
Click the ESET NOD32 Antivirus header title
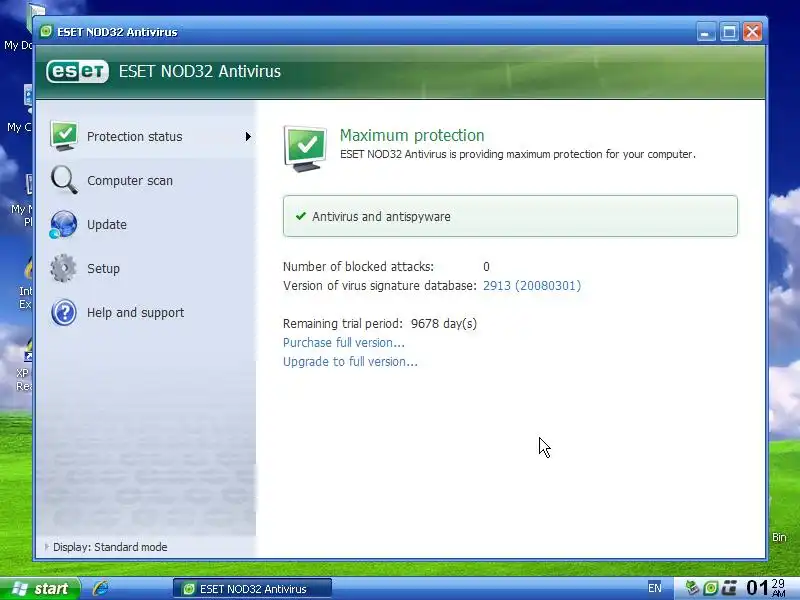(x=199, y=71)
